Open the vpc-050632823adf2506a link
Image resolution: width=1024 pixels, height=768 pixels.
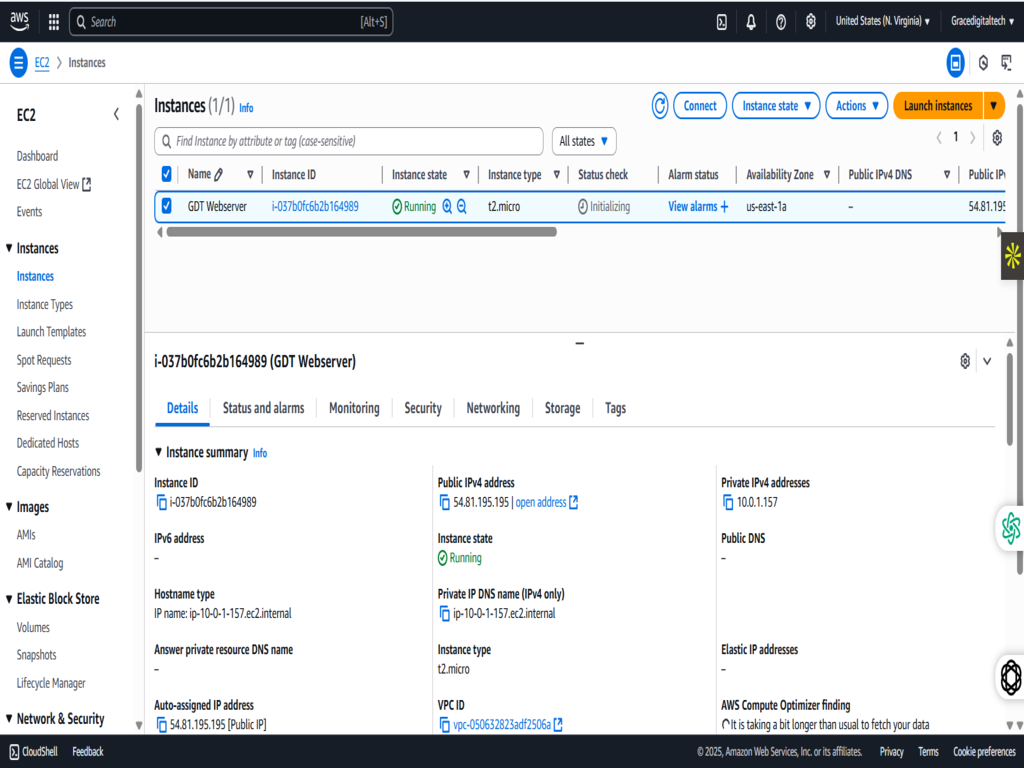click(x=502, y=724)
